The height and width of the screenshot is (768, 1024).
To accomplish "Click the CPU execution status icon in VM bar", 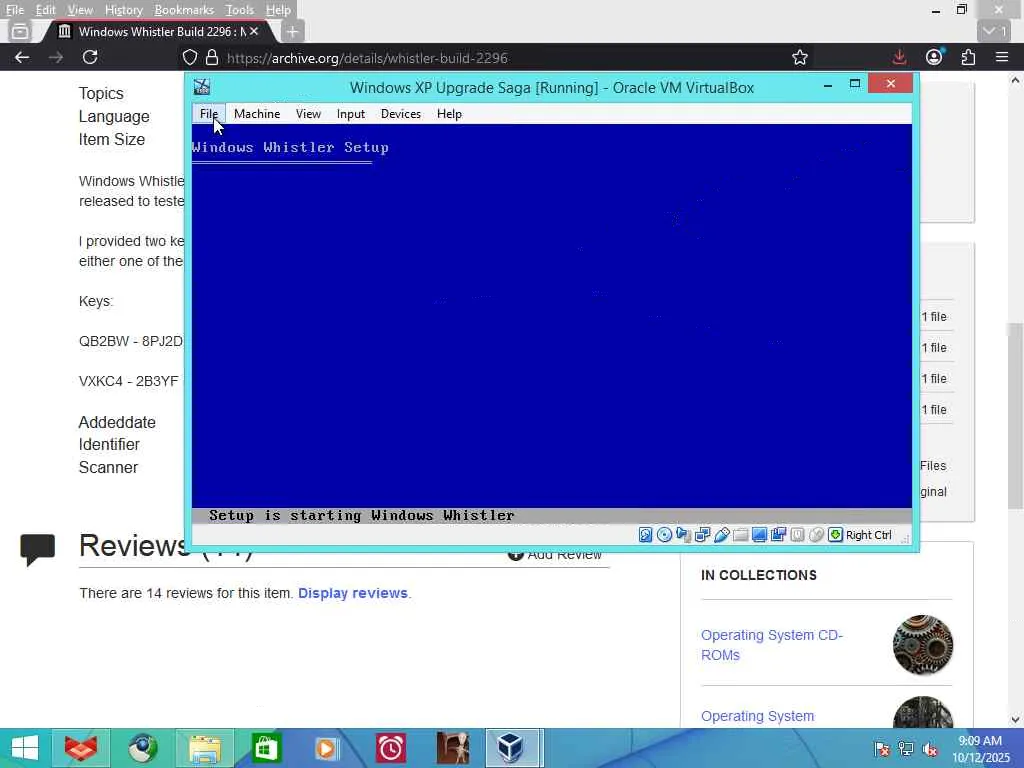I will click(x=797, y=535).
